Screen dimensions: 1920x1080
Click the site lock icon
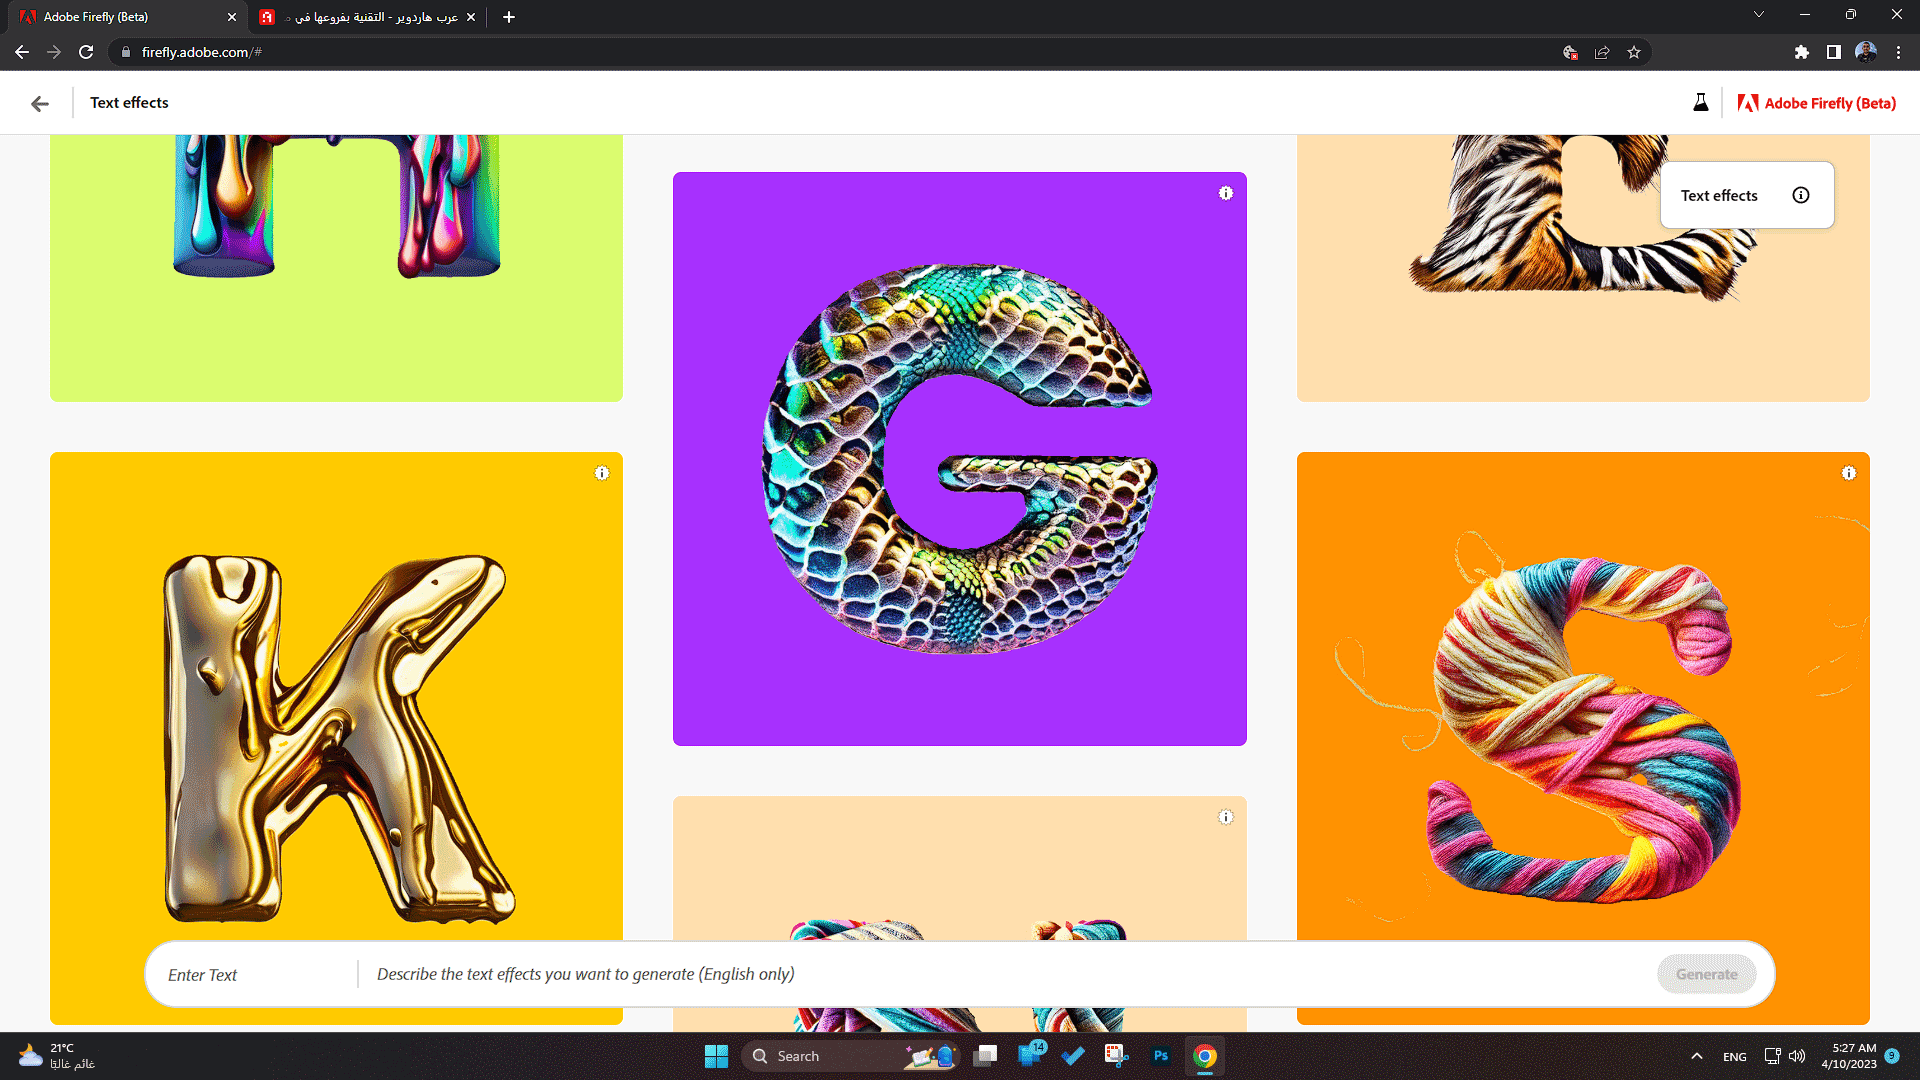click(126, 52)
